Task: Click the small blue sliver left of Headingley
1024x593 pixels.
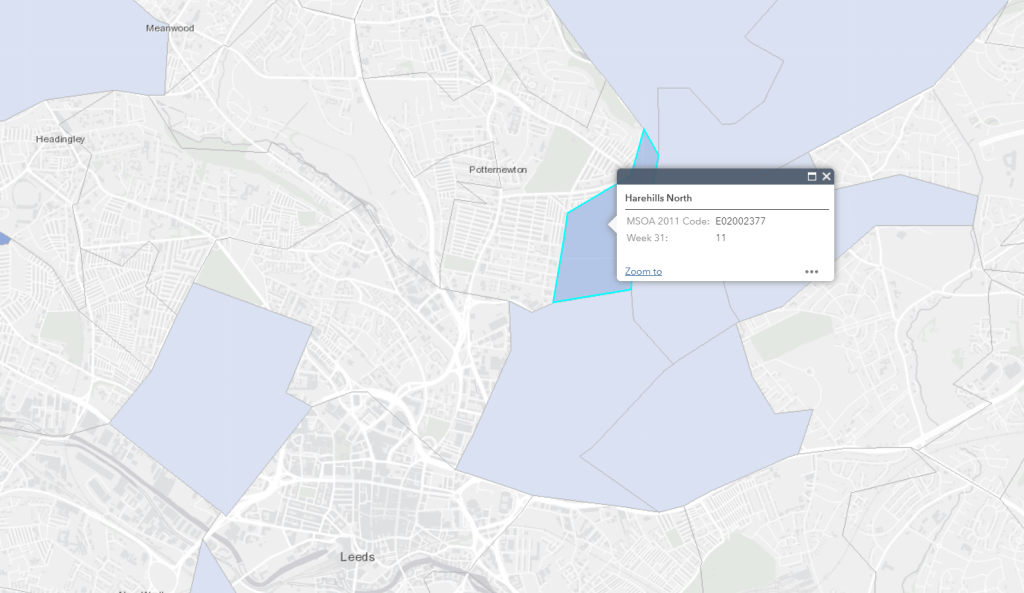Action: pos(4,238)
